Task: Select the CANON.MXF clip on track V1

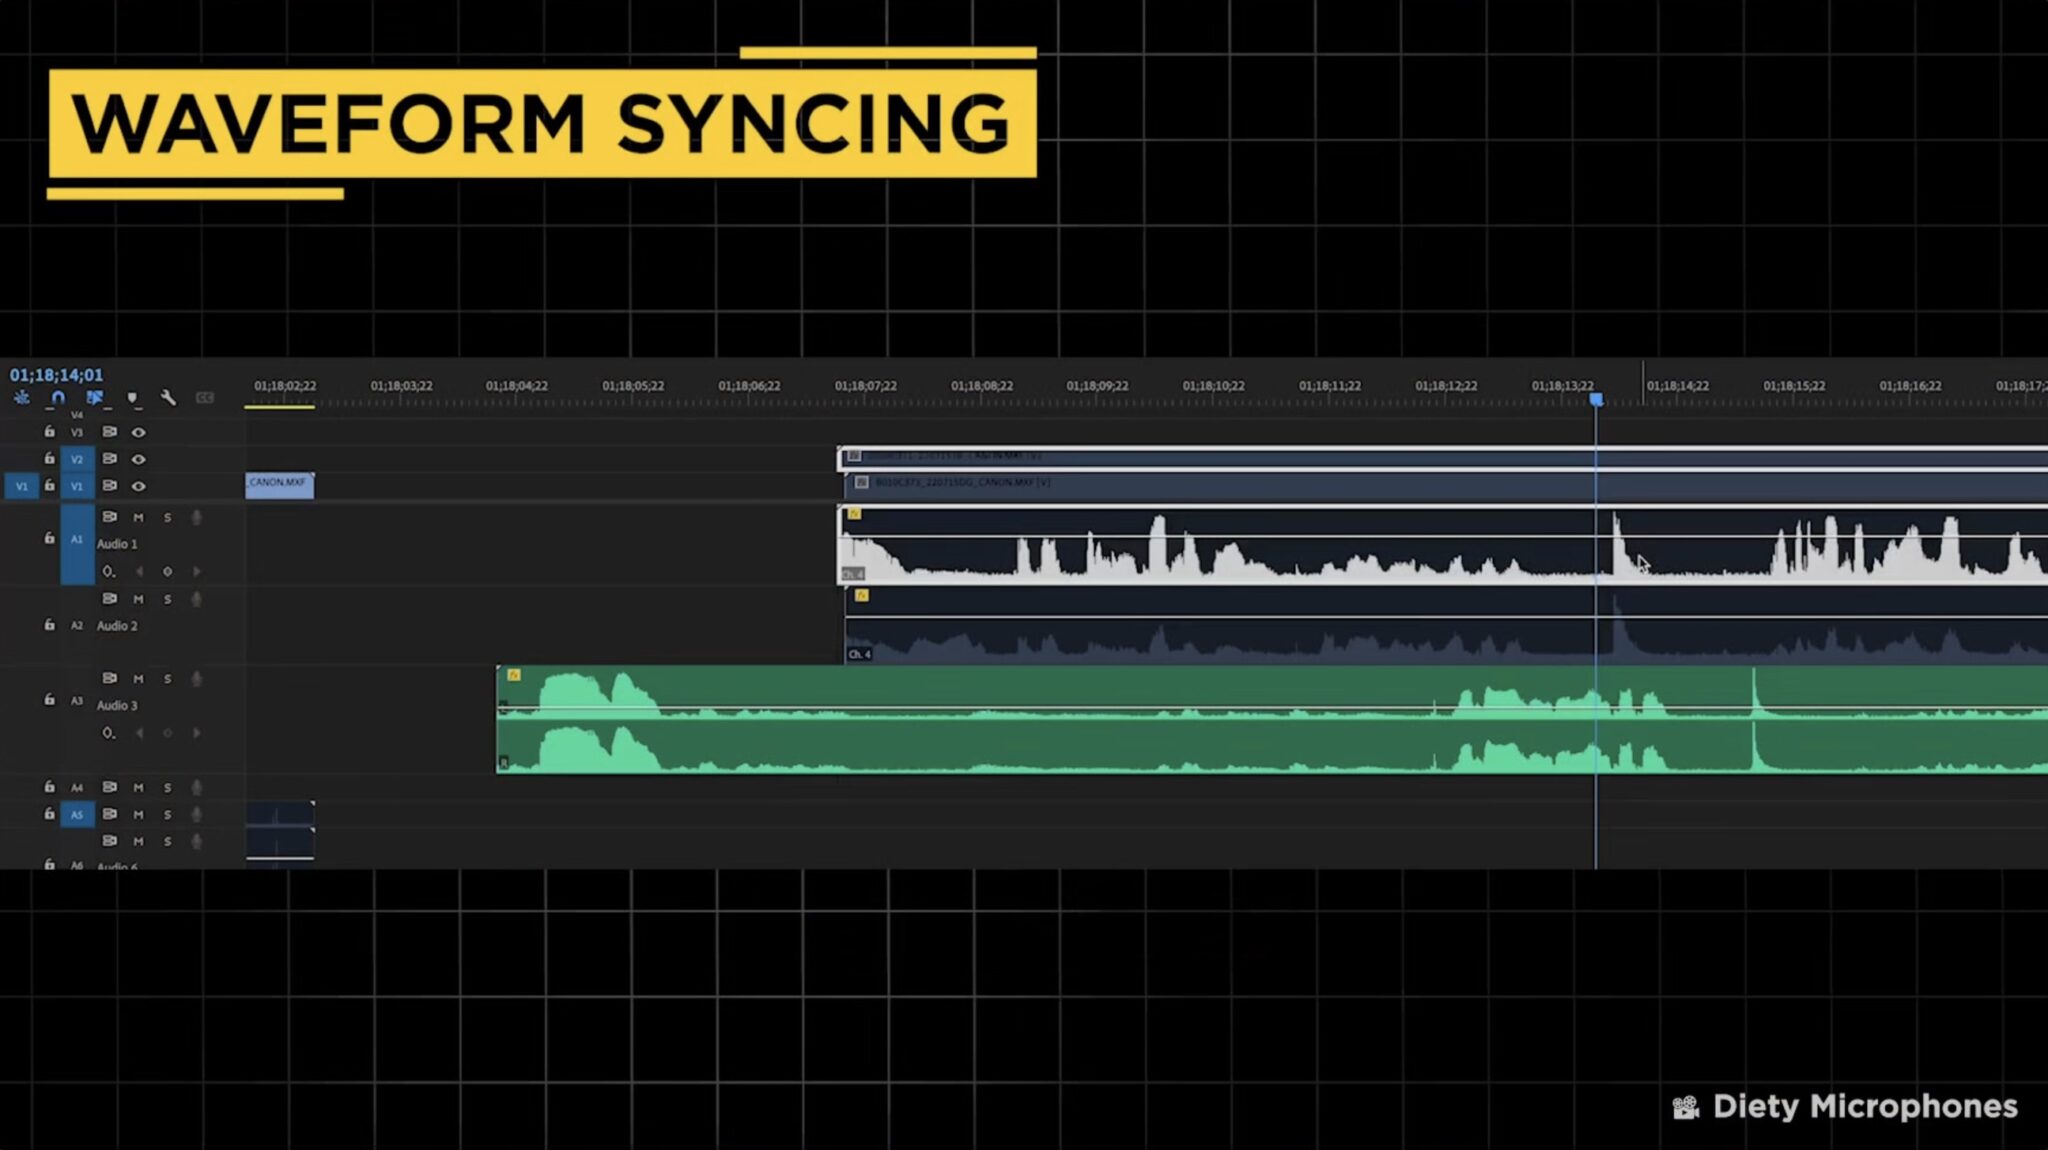Action: pyautogui.click(x=280, y=486)
